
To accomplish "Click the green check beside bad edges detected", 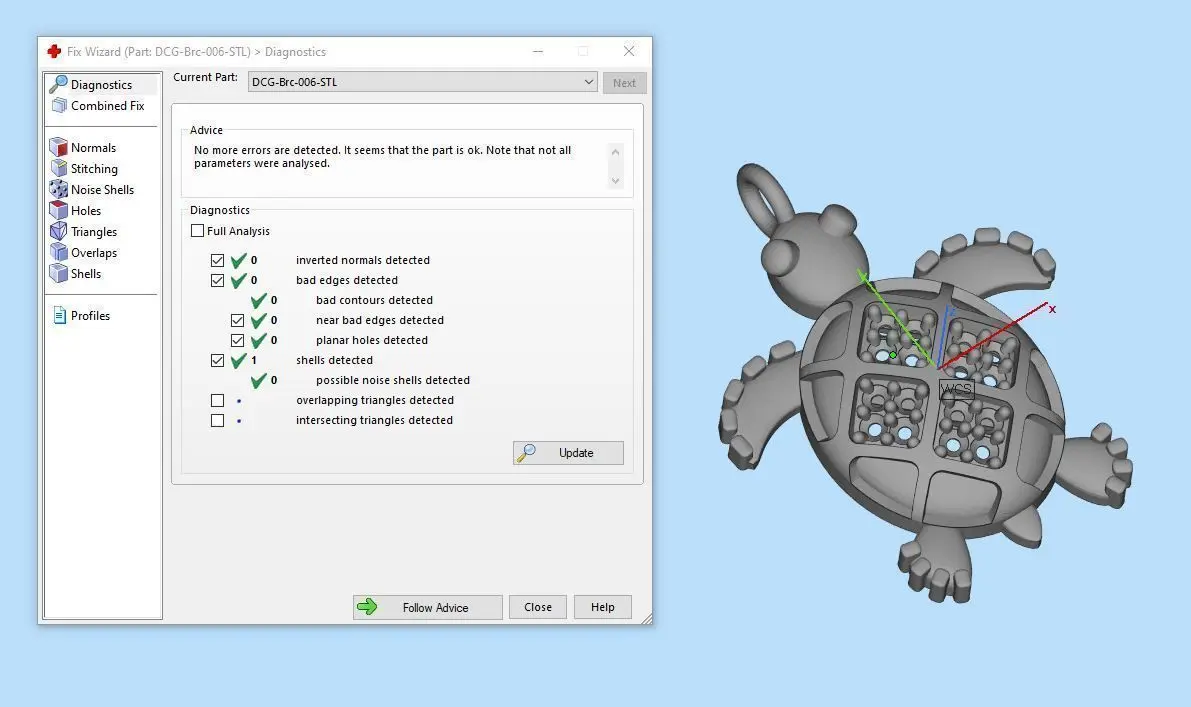I will [x=239, y=280].
